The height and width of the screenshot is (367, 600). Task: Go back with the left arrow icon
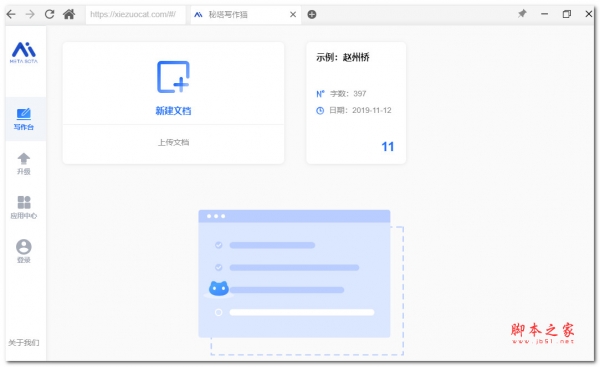(11, 15)
